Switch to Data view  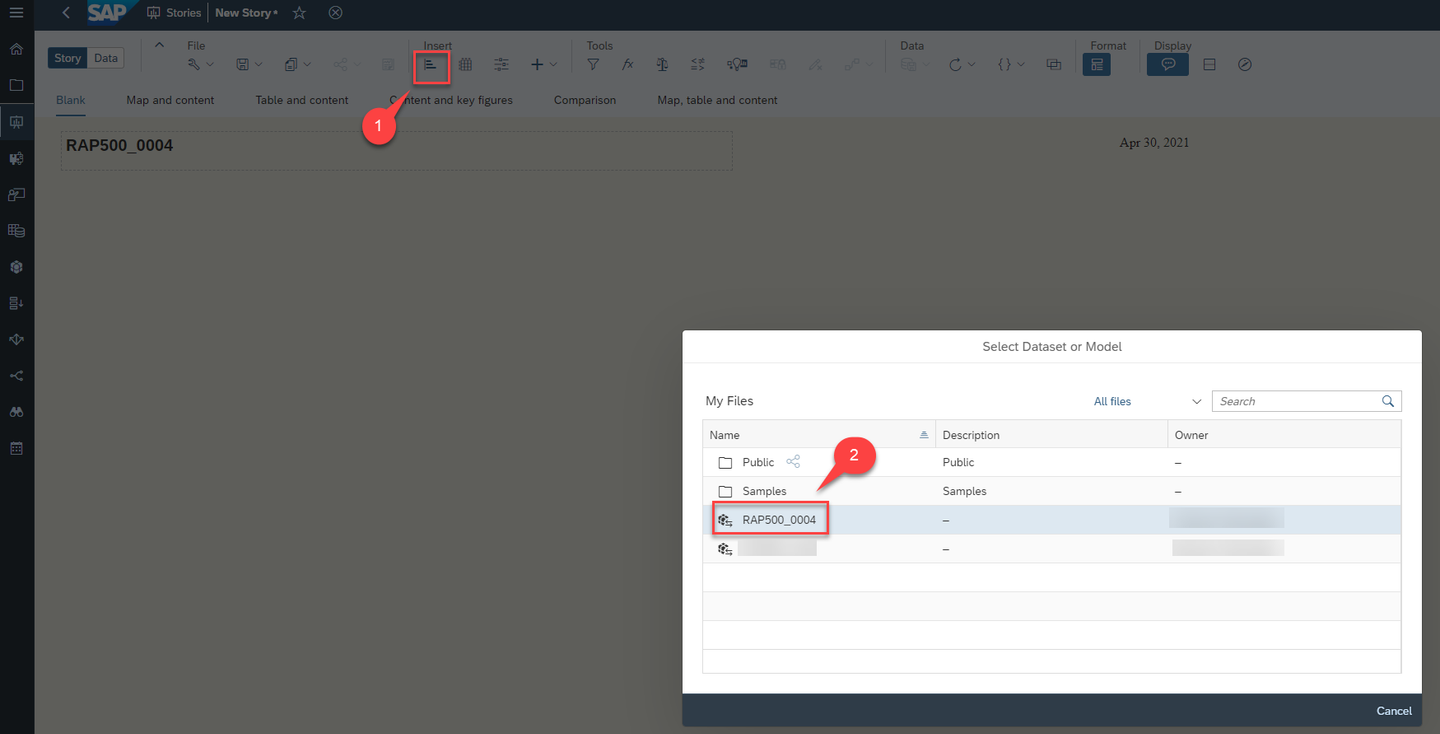tap(106, 58)
